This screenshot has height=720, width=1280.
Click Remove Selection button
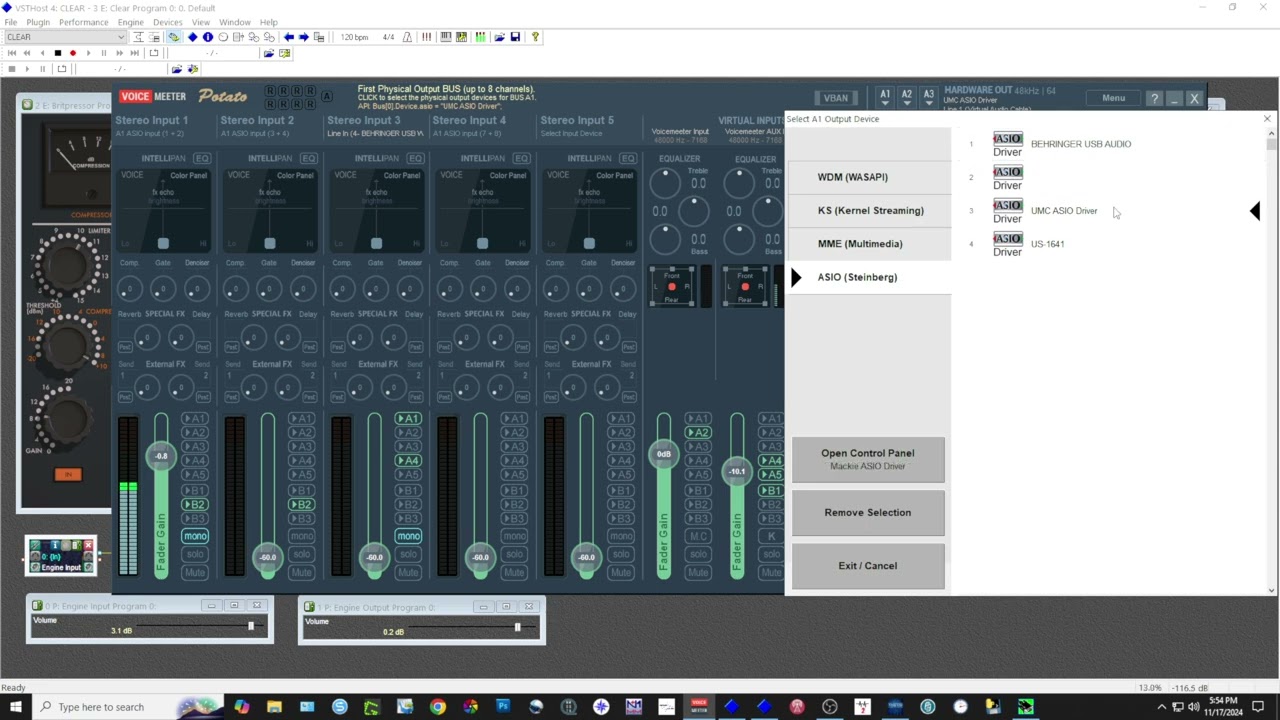click(x=868, y=512)
